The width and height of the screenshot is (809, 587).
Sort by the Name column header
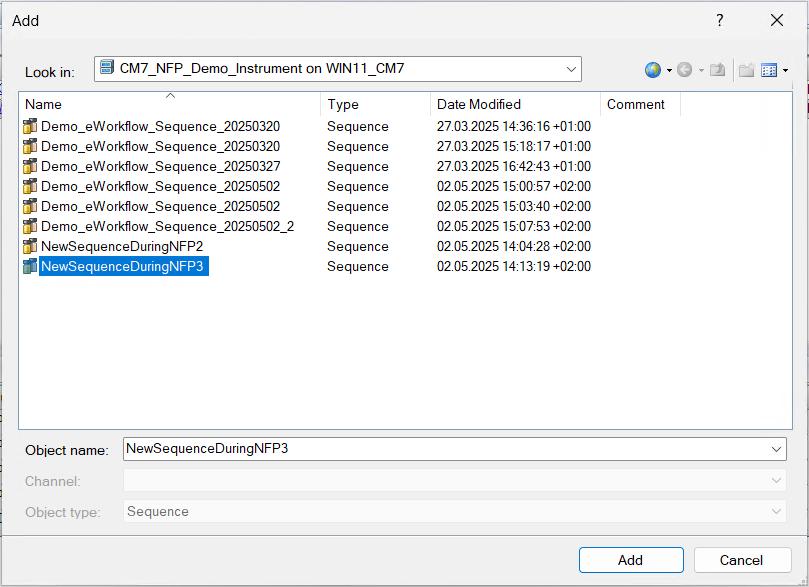click(x=170, y=104)
